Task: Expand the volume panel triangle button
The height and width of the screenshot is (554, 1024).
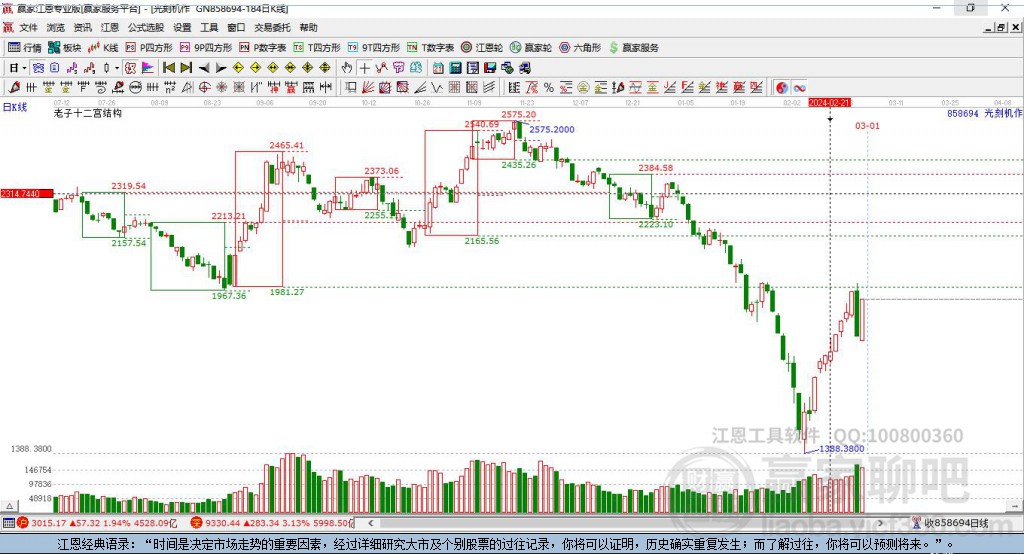Action: (x=10, y=506)
